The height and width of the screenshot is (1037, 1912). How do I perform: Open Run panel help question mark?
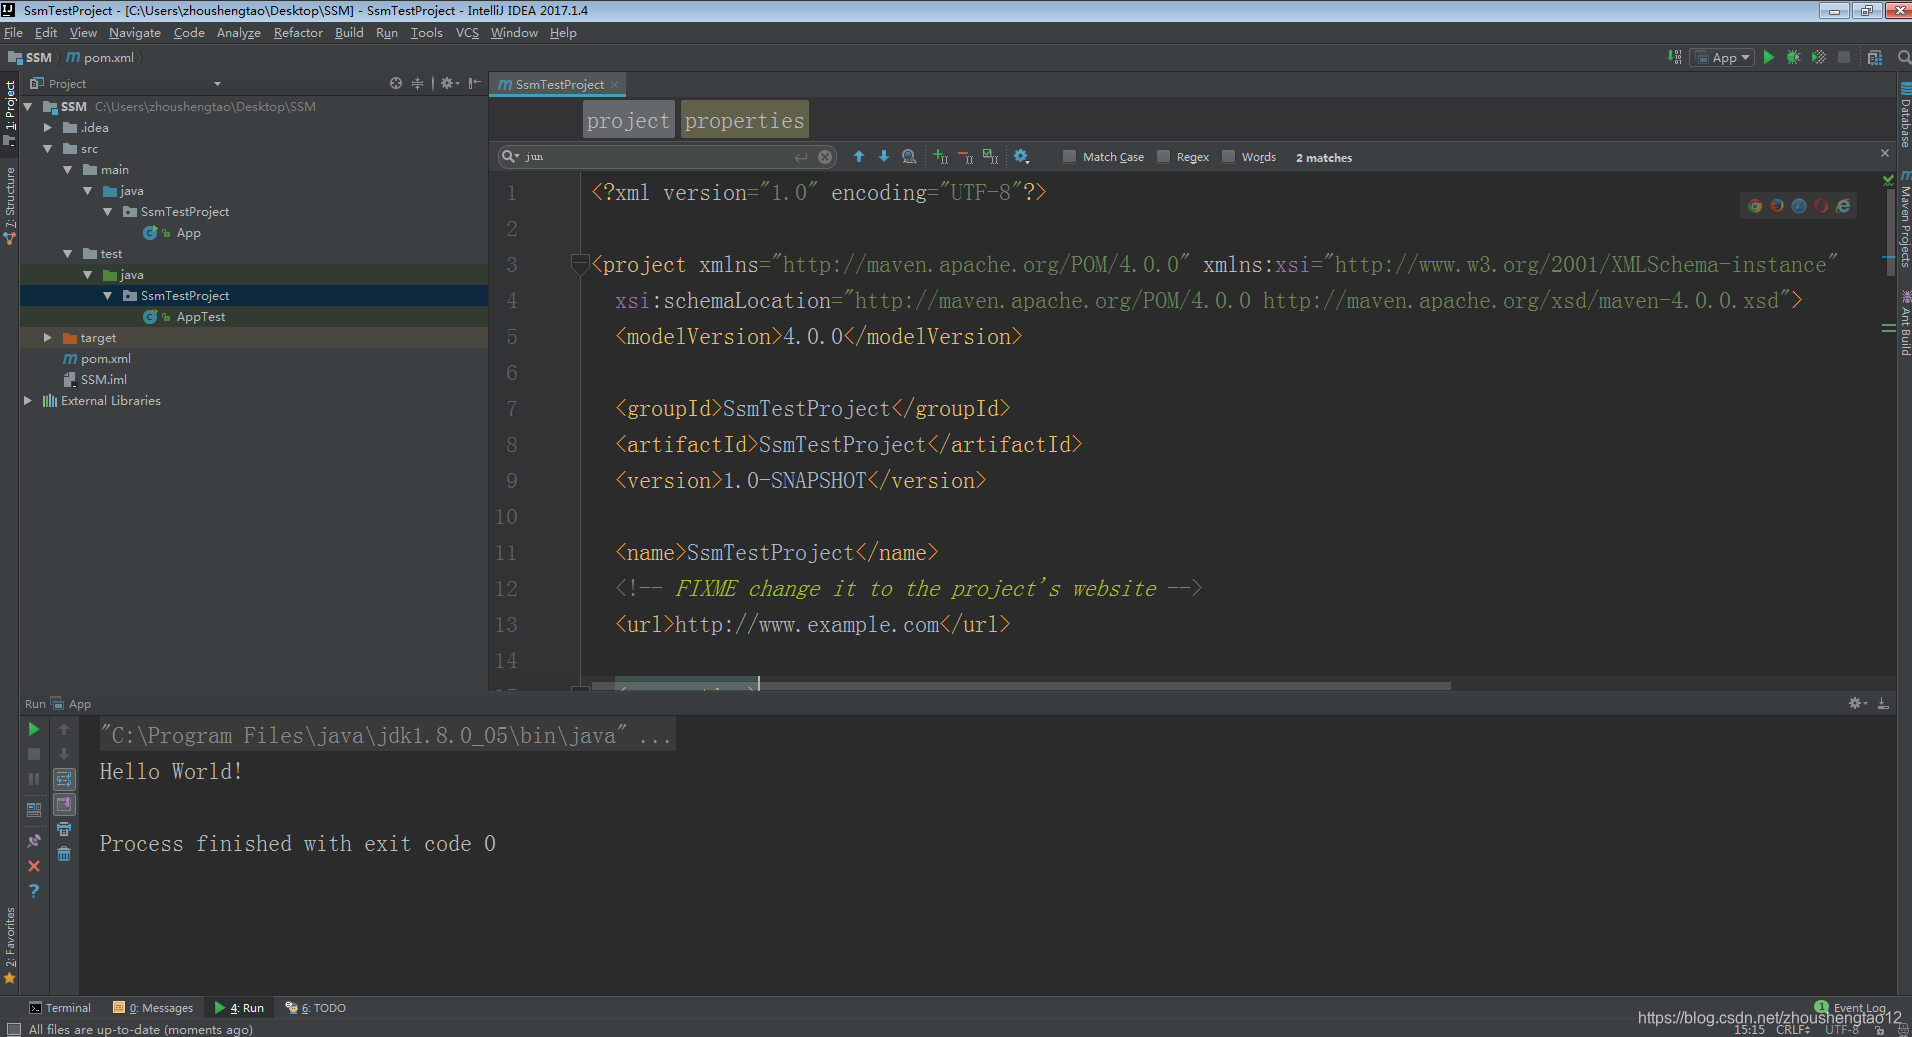pyautogui.click(x=34, y=891)
